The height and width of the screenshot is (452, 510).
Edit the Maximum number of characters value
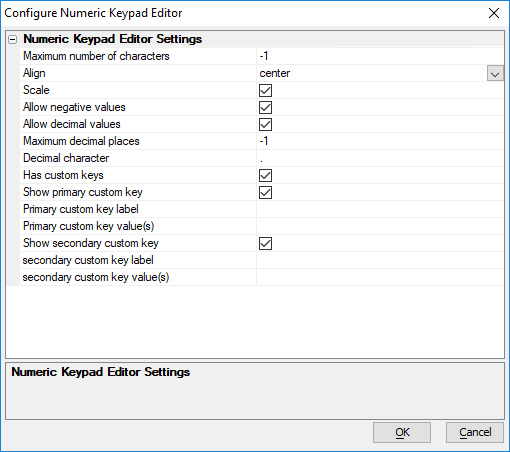pos(380,56)
